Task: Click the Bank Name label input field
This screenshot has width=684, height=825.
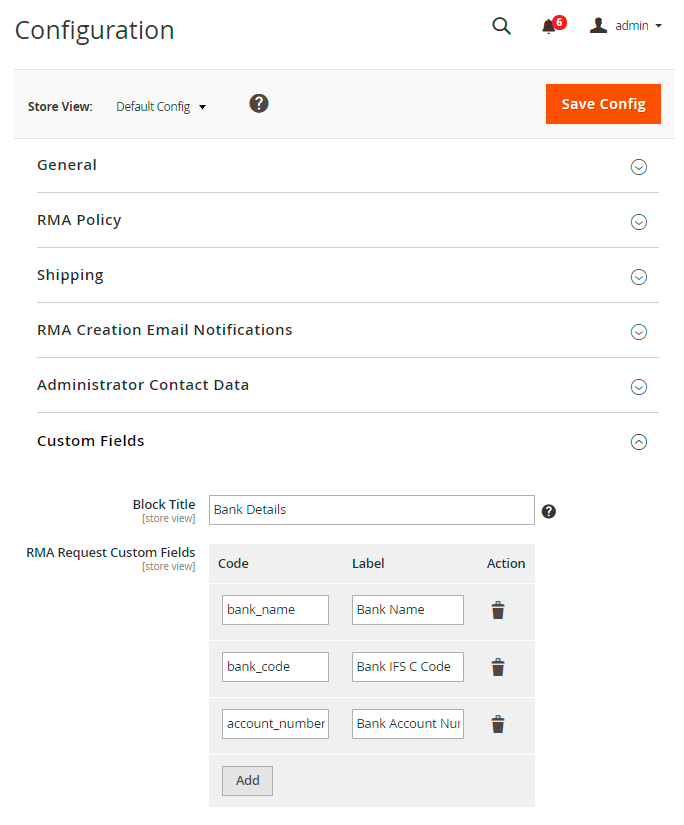Action: click(407, 610)
